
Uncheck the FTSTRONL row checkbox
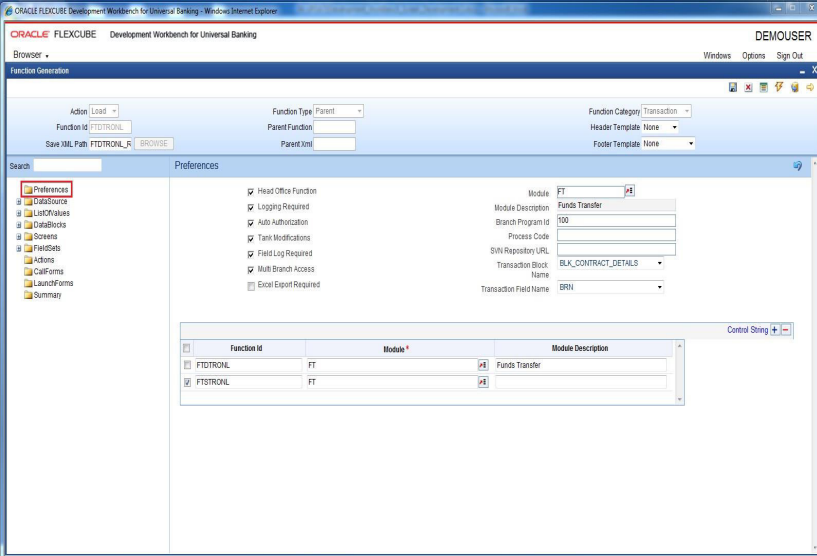tap(187, 382)
